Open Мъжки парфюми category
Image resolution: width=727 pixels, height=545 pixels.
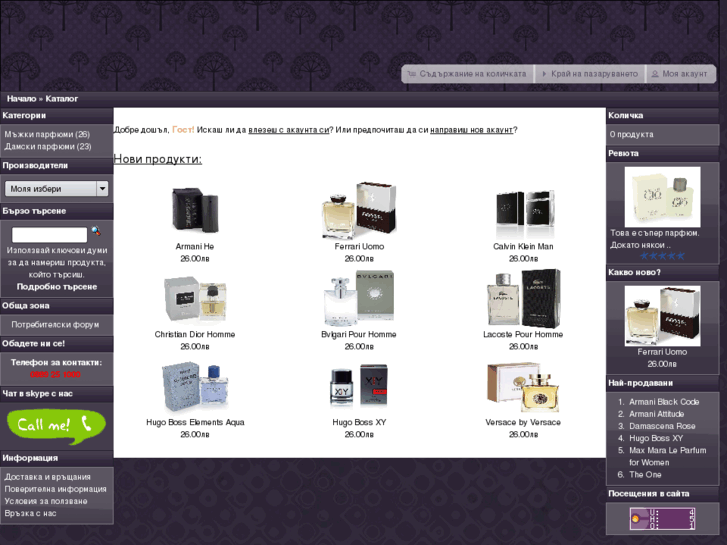click(x=47, y=135)
